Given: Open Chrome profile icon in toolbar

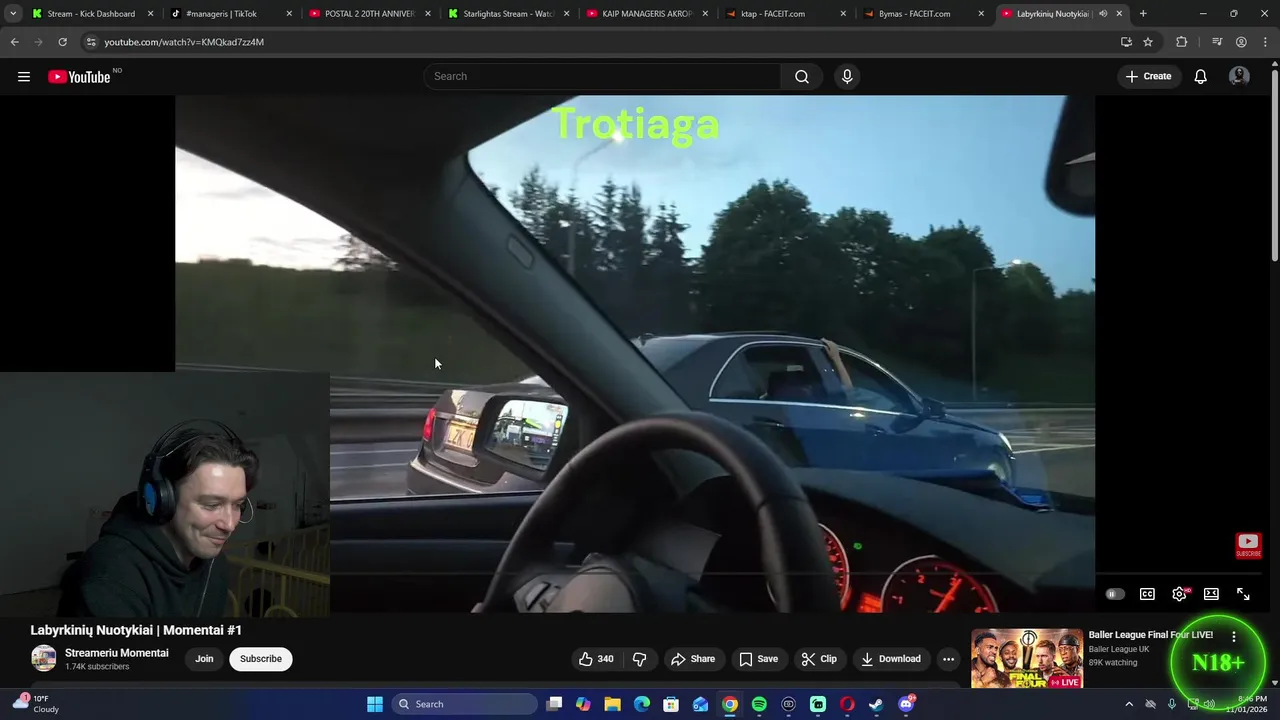Looking at the screenshot, I should coord(1241,42).
